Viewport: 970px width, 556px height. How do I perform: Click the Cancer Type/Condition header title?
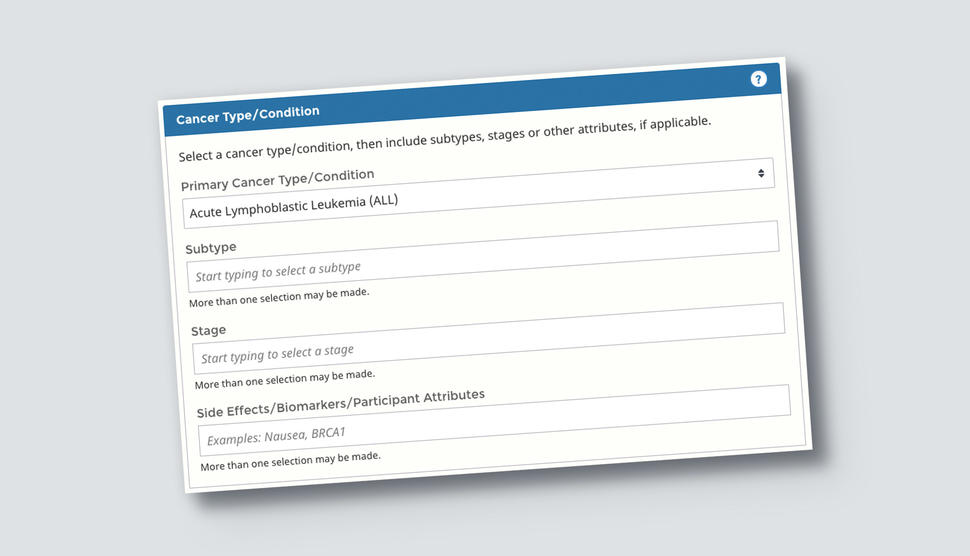(x=248, y=115)
